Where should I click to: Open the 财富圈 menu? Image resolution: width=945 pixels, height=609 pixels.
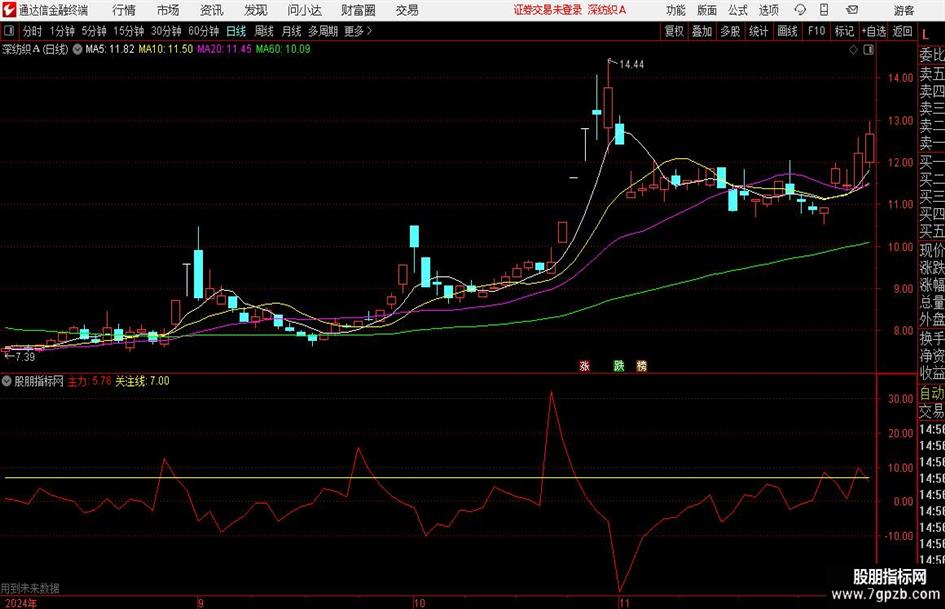point(359,10)
